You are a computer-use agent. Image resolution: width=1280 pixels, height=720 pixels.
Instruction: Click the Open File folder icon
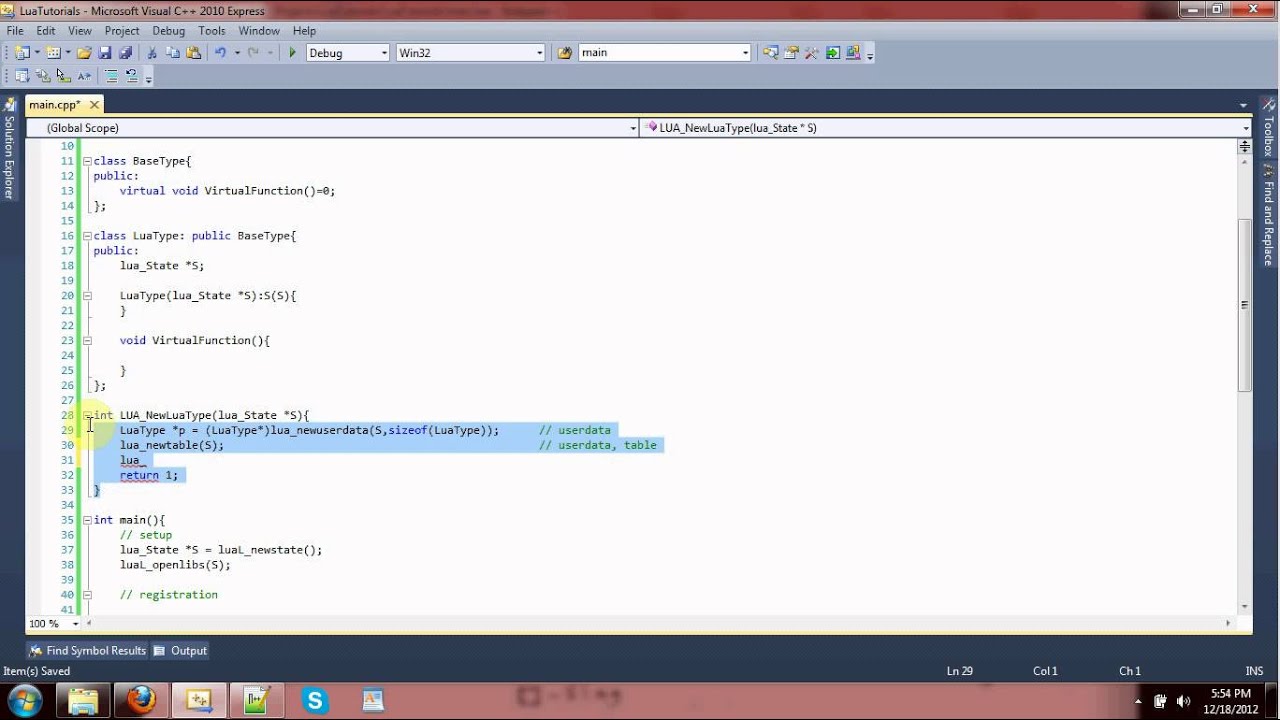click(x=85, y=53)
